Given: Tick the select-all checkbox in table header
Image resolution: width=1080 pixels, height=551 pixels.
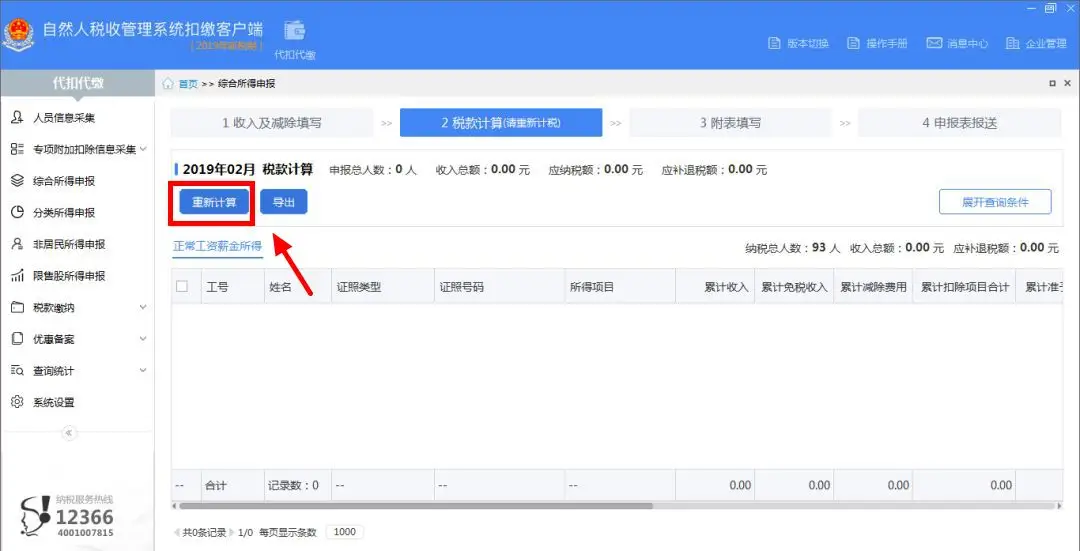Looking at the screenshot, I should [x=182, y=287].
